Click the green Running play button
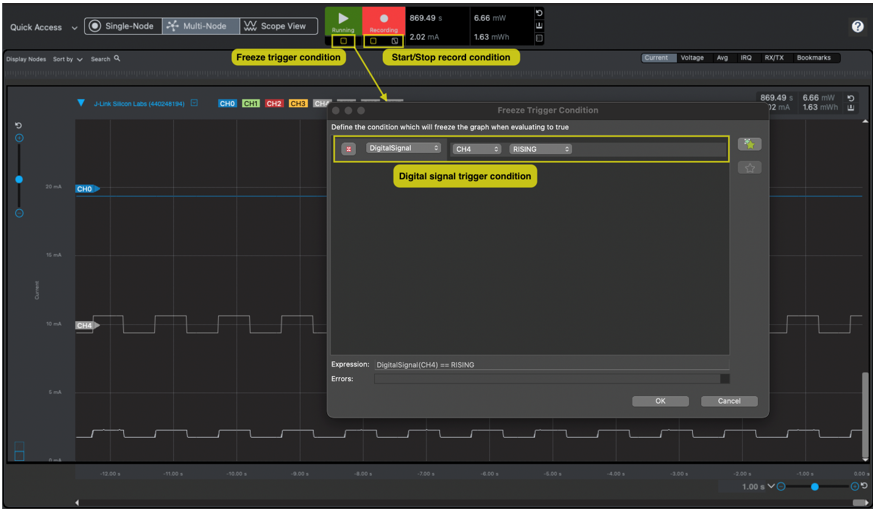Image resolution: width=877 pixels, height=512 pixels. tap(343, 19)
